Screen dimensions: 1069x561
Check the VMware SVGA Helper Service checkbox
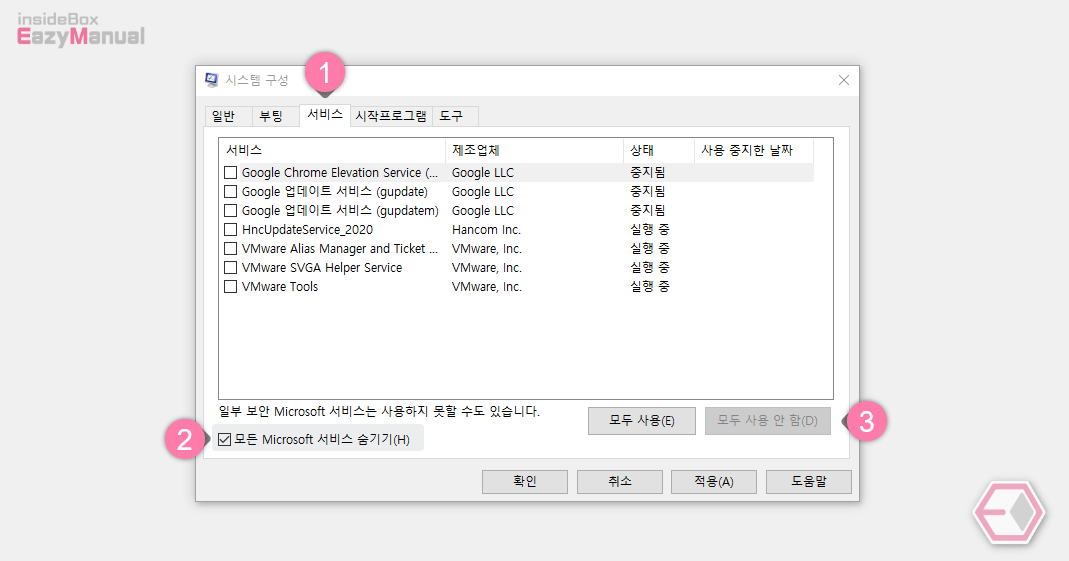point(230,268)
